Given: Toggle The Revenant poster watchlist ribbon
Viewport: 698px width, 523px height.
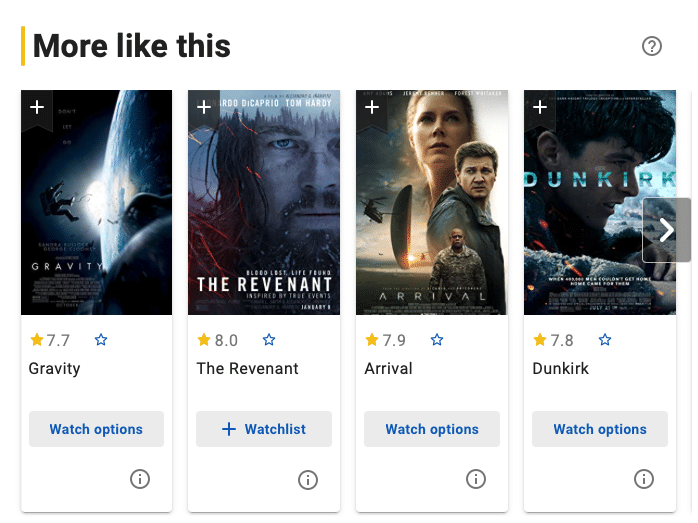Looking at the screenshot, I should [x=205, y=108].
